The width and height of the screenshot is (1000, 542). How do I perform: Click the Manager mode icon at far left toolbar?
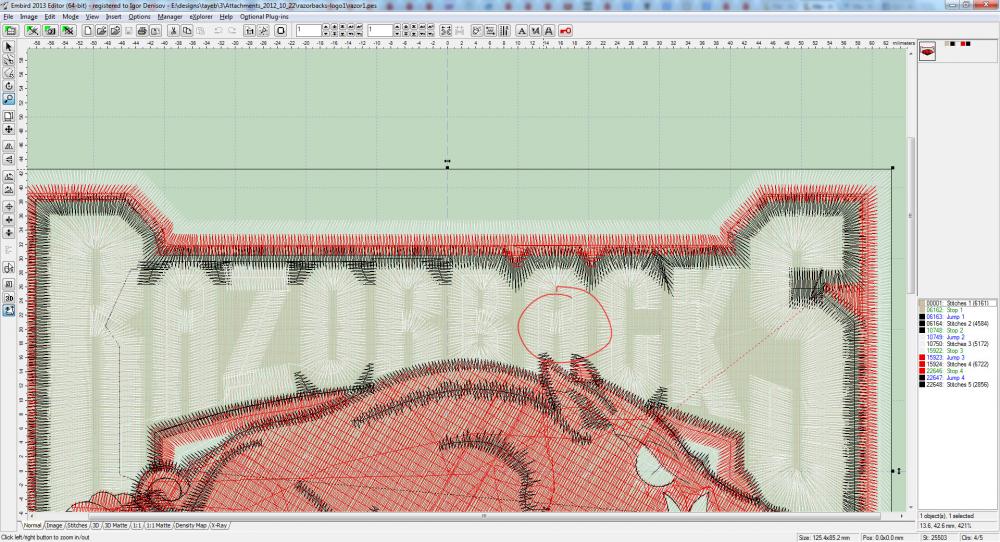click(x=10, y=31)
